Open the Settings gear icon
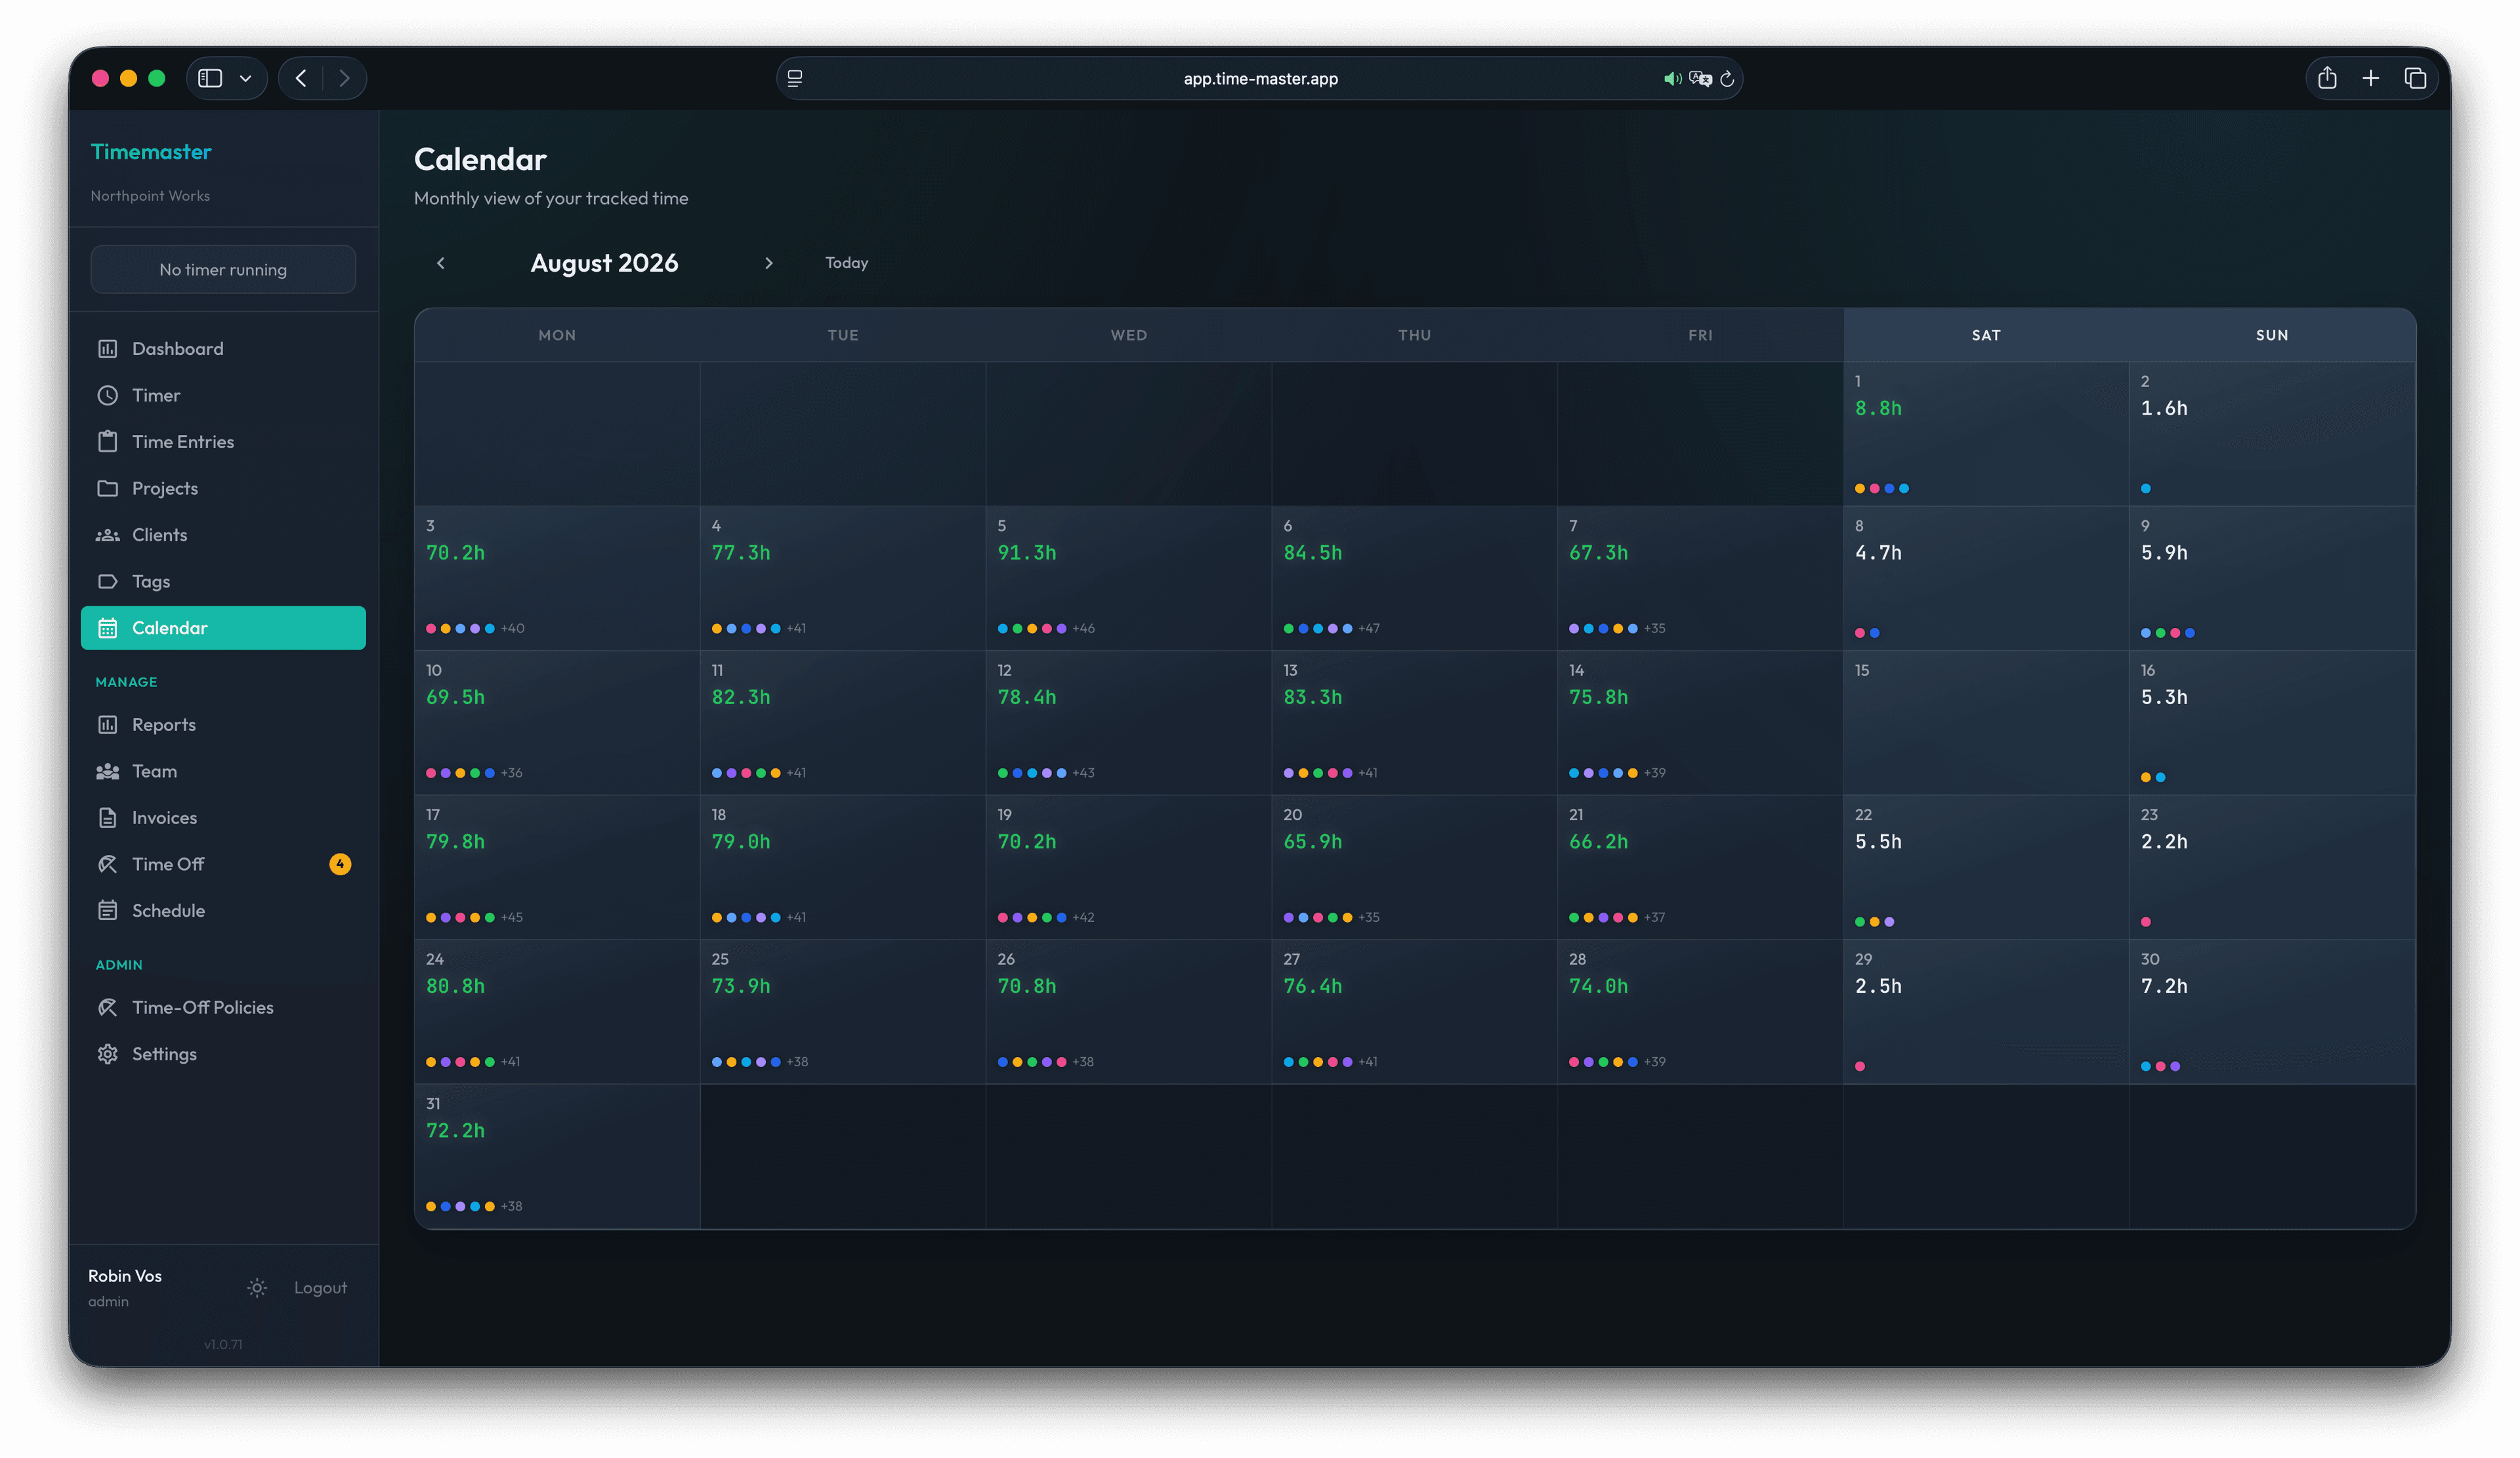Viewport: 2520px width, 1458px height. point(107,1054)
